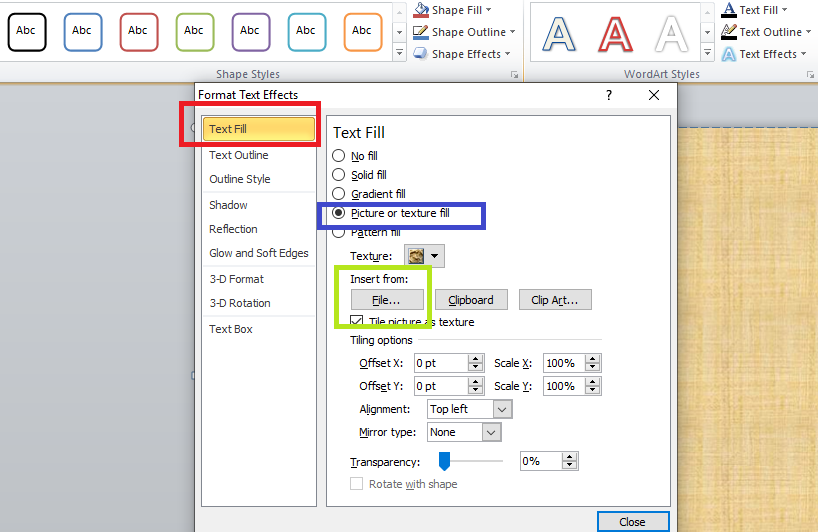
Task: Switch to the Text Outline category
Action: 238,155
